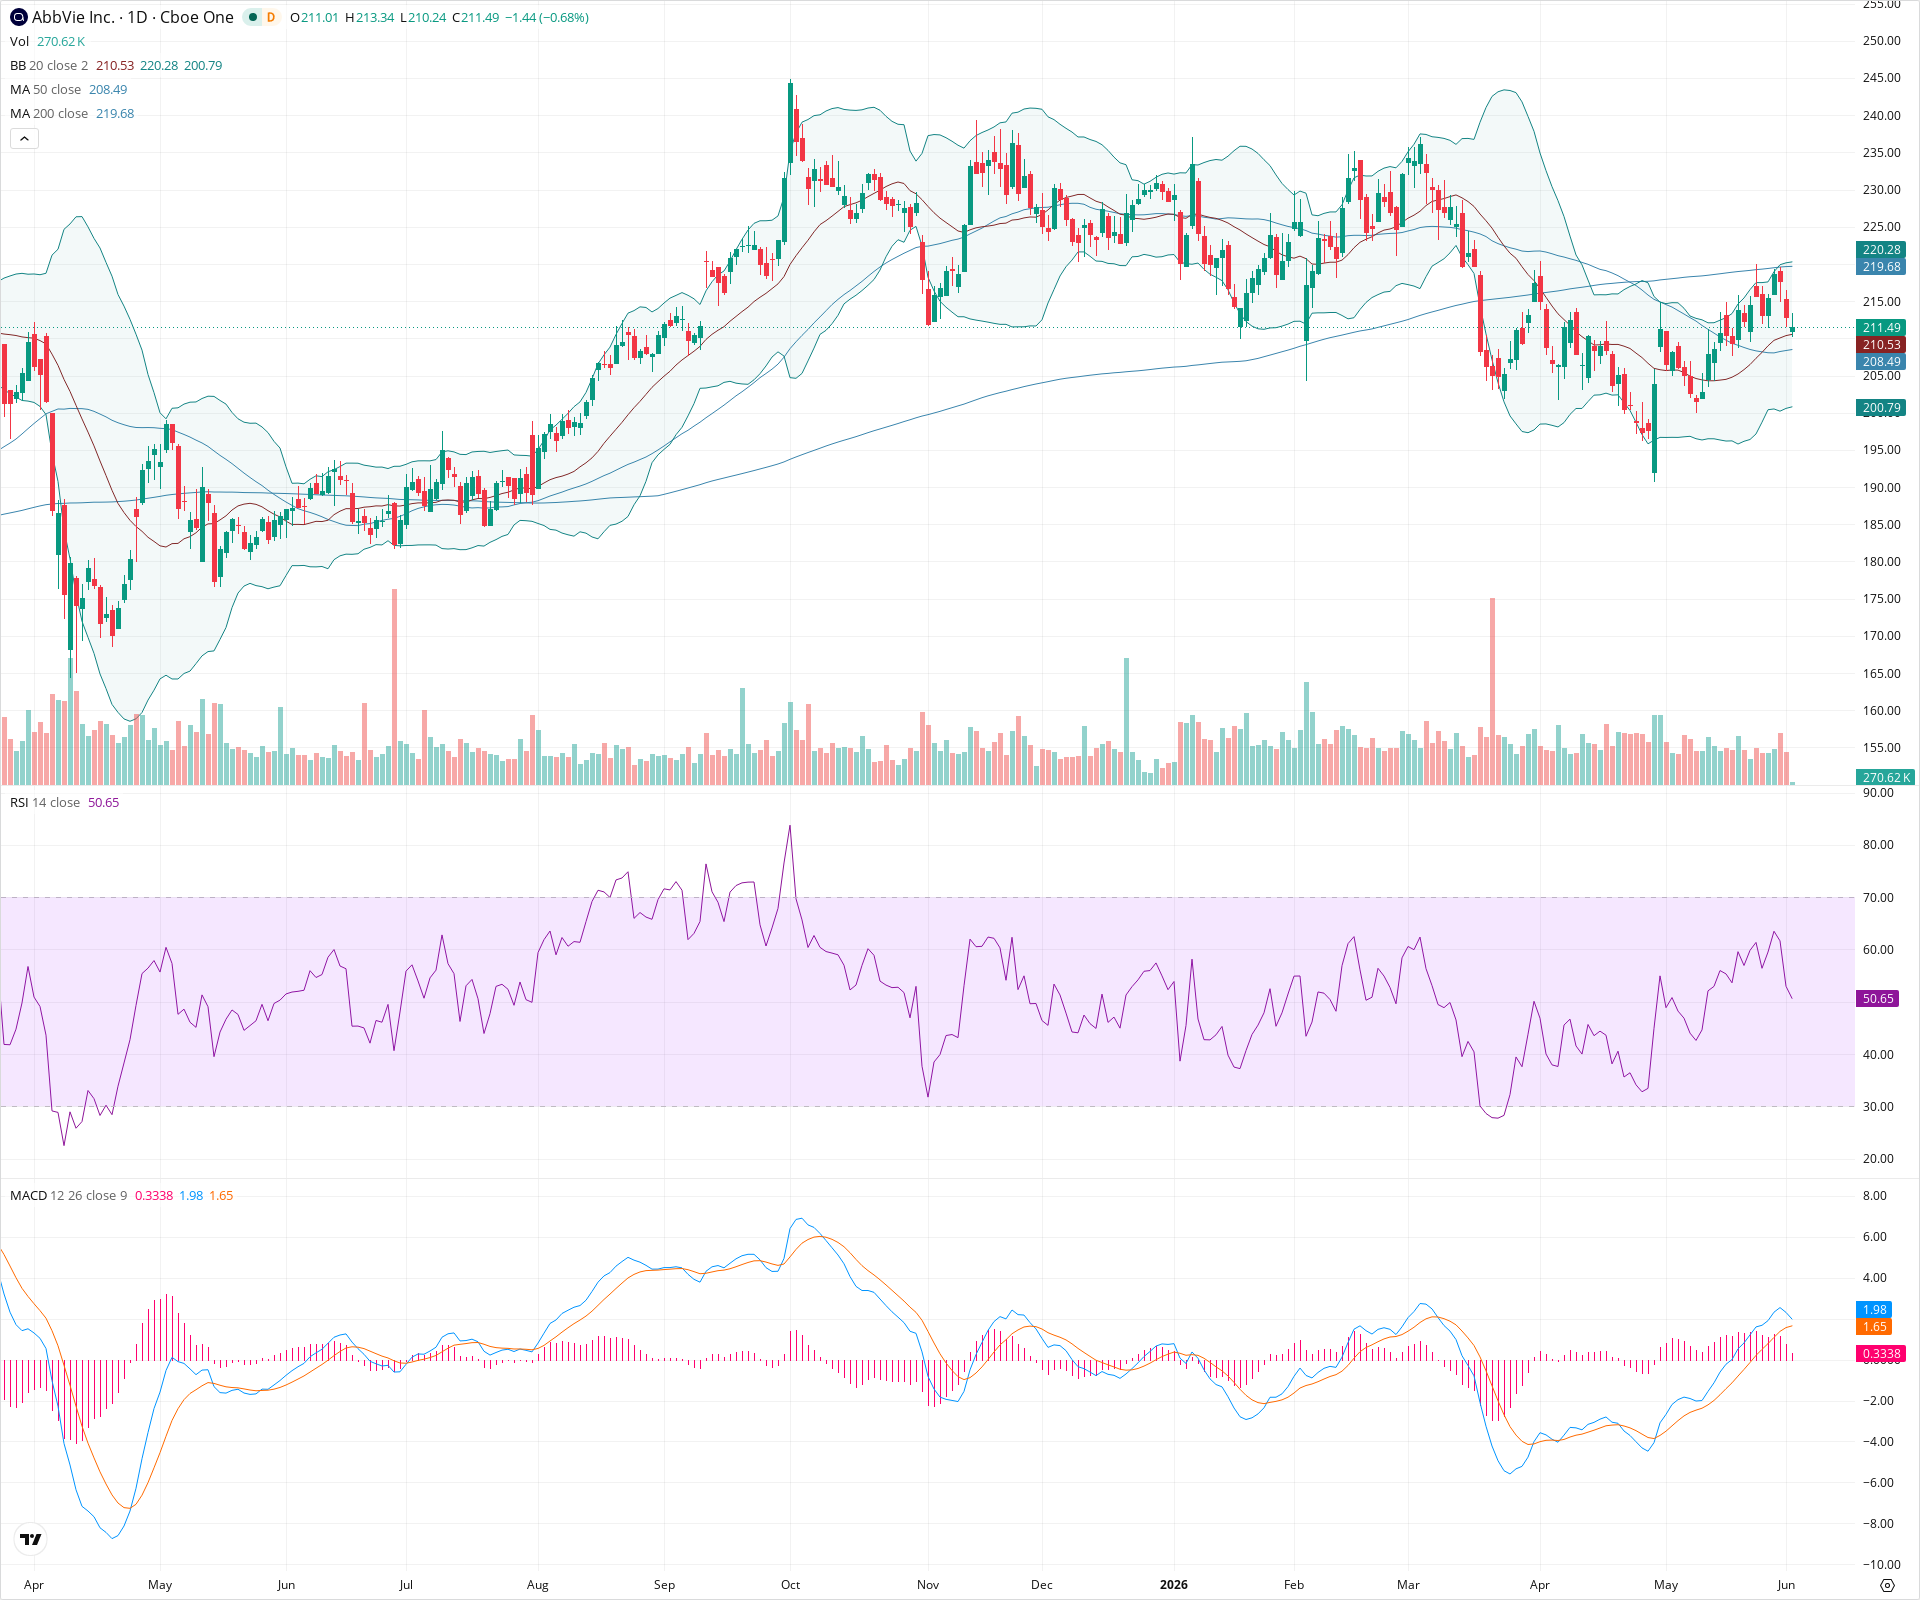This screenshot has height=1600, width=1920.
Task: Click the orange D delayed-data badge
Action: 270,17
